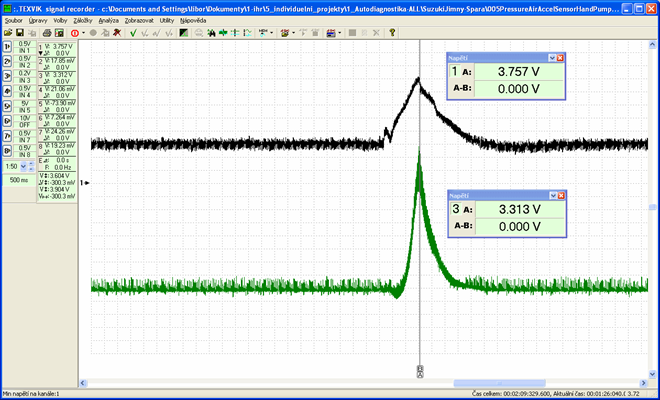Click the green checkmark icon
This screenshot has height=400, width=660.
[133, 33]
